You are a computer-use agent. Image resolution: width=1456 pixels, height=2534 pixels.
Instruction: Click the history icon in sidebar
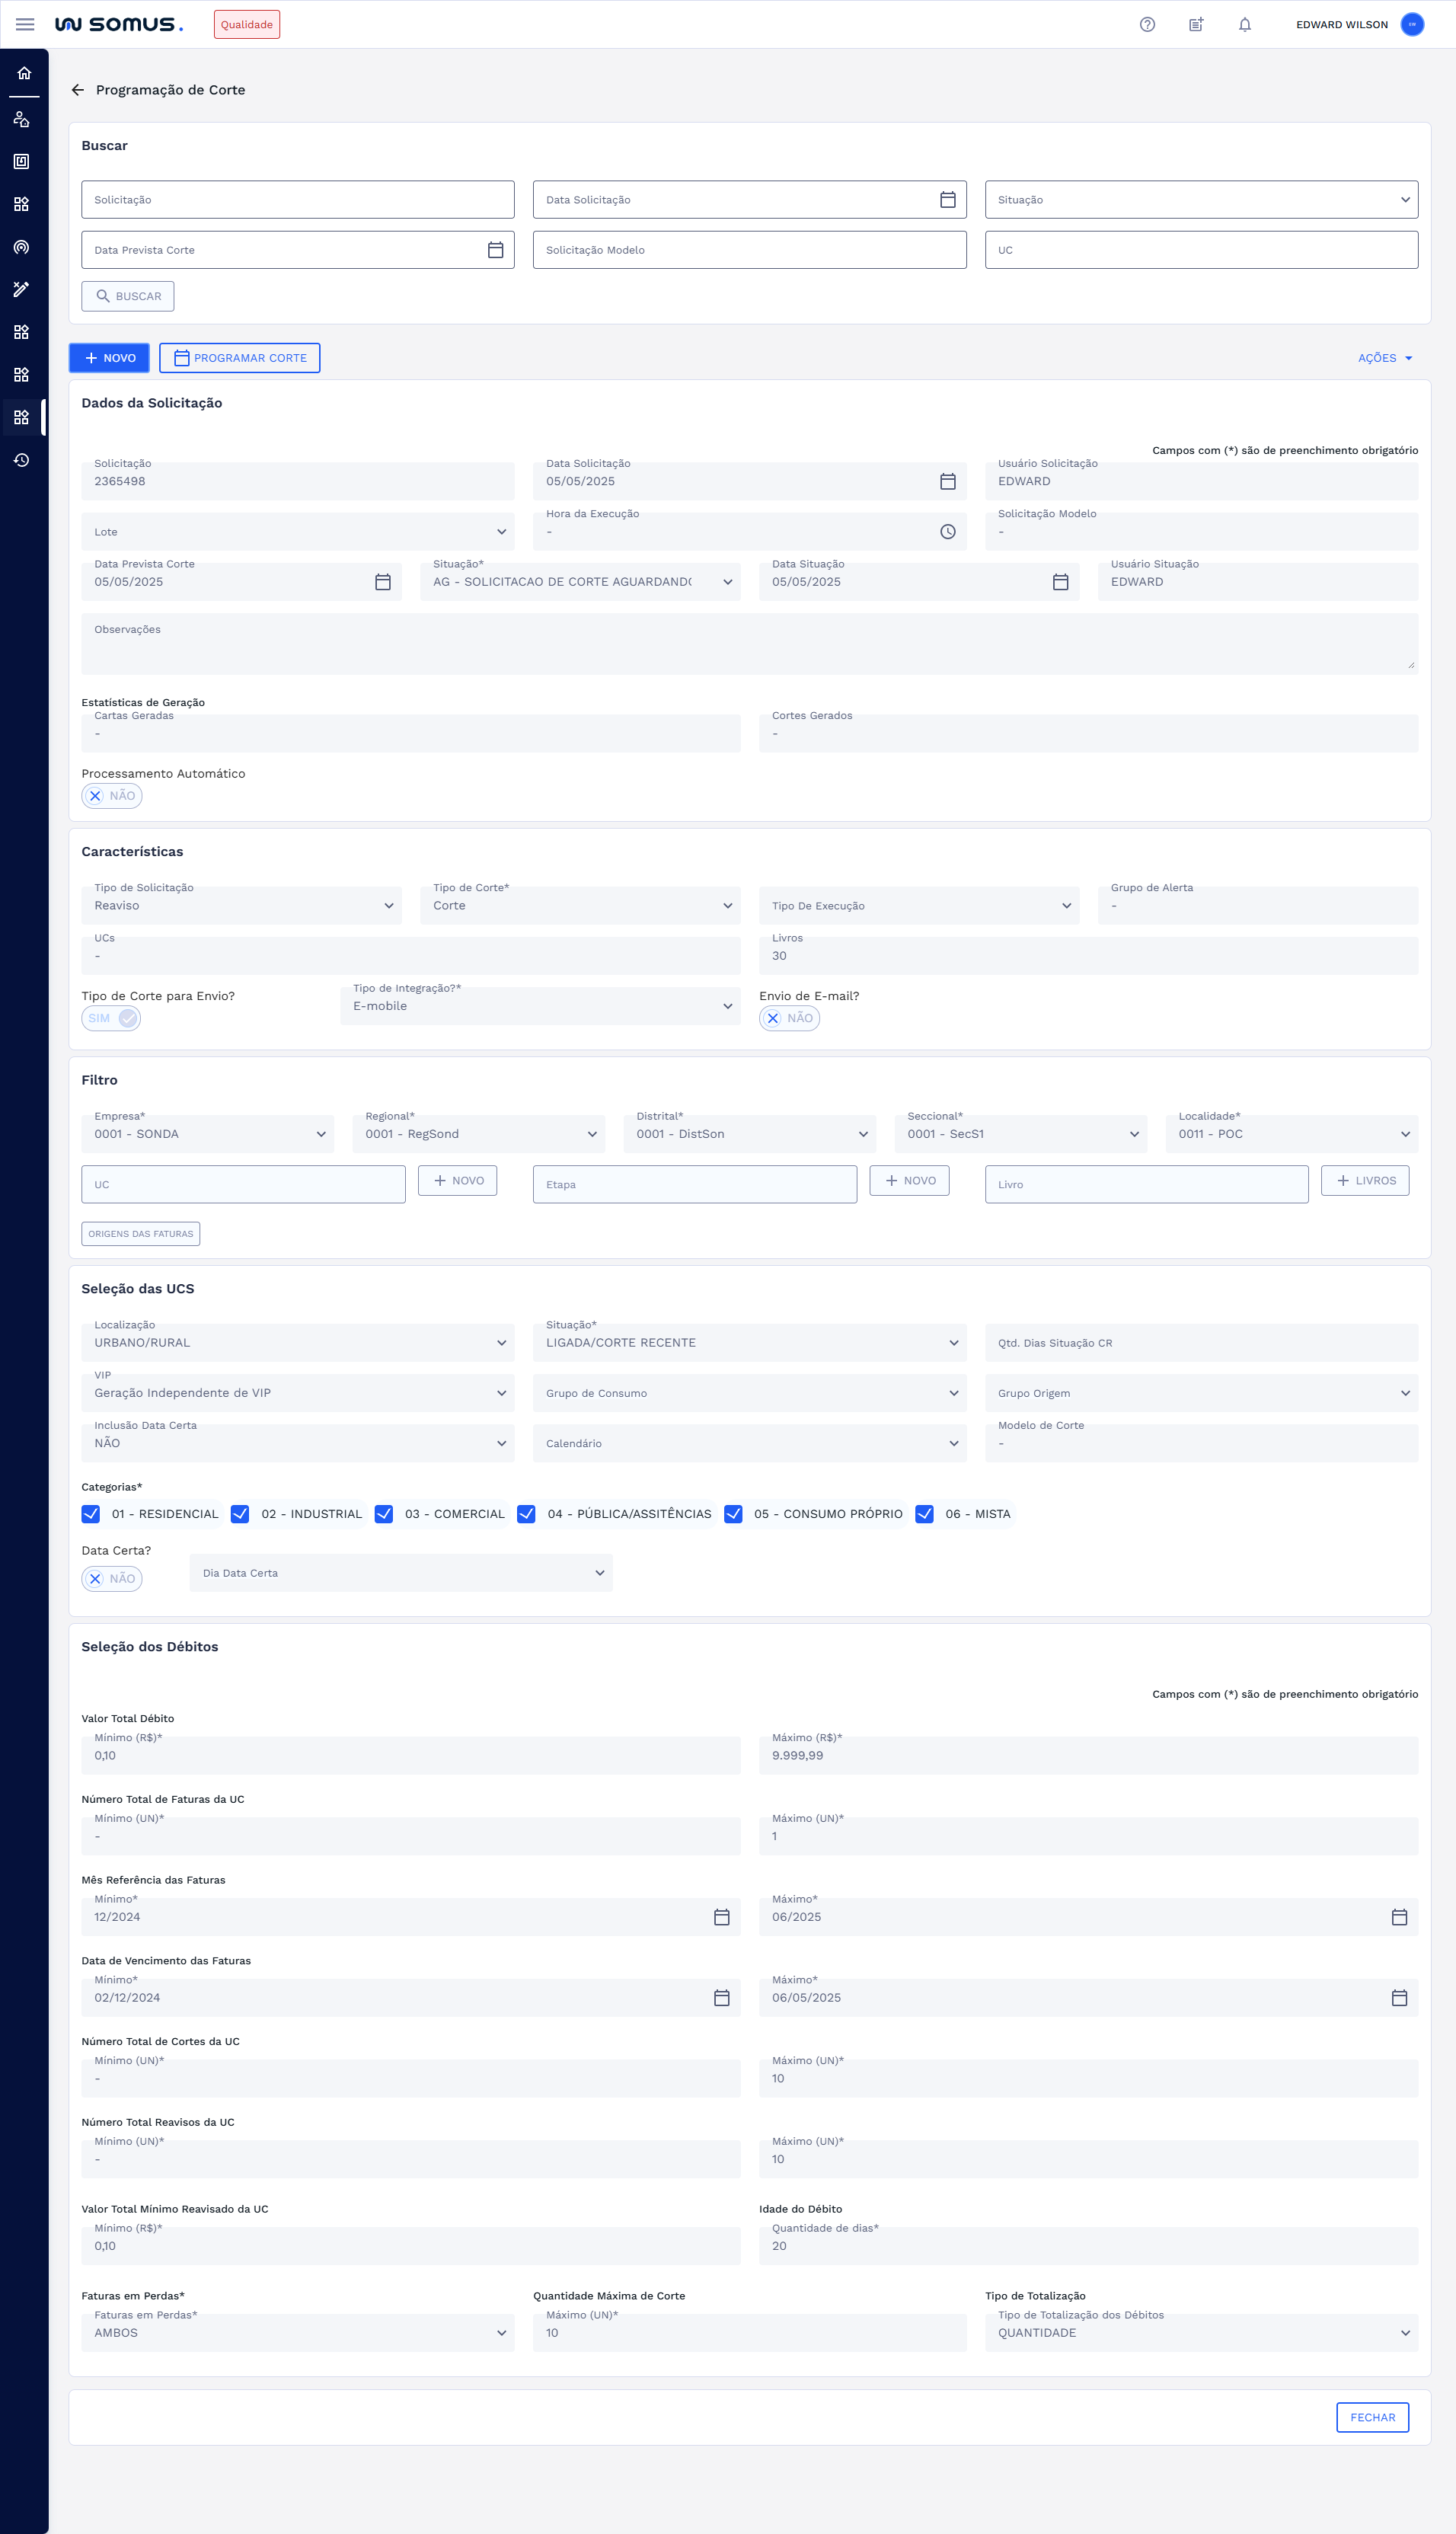(22, 460)
